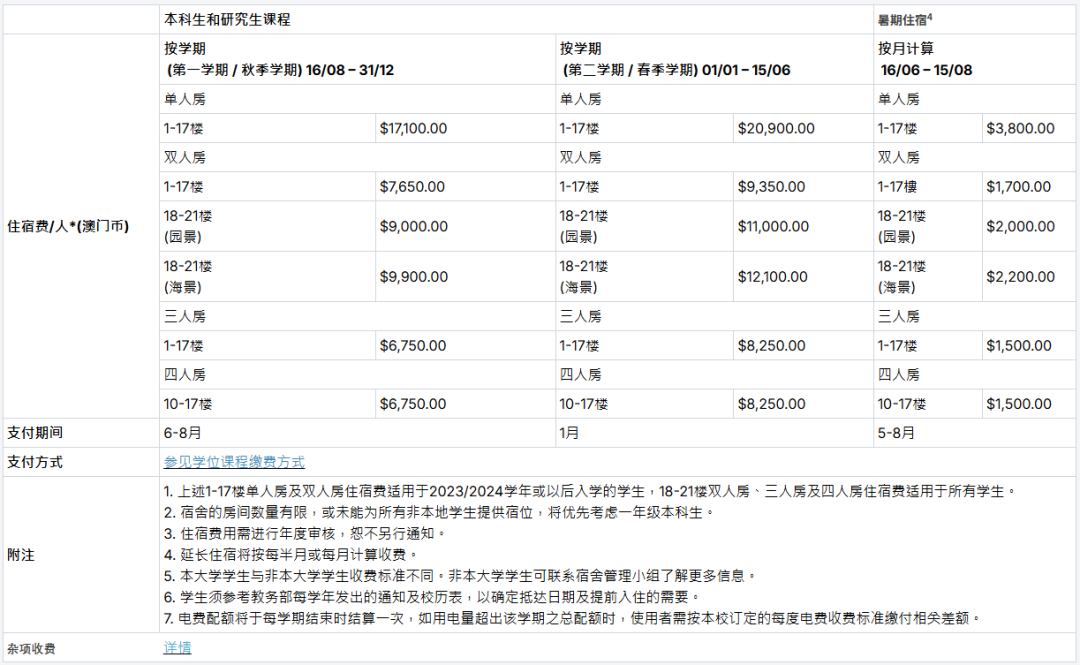Viewport: 1080px width, 665px height.
Task: Select the $1,700.00 summer double room price
Action: pos(1018,186)
